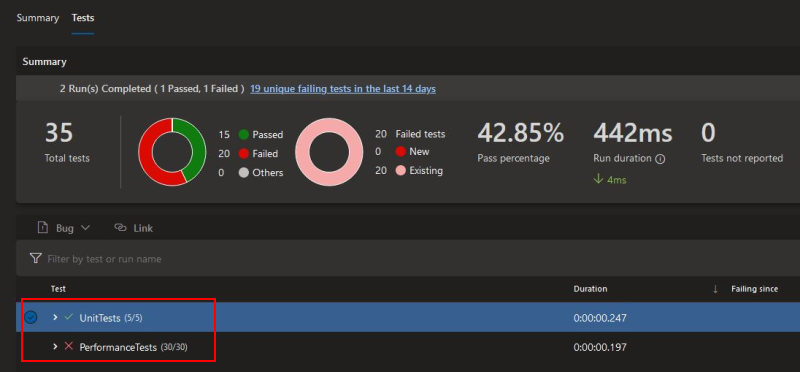
Task: Uncheck the selected UnitTests row checkbox
Action: click(x=31, y=317)
